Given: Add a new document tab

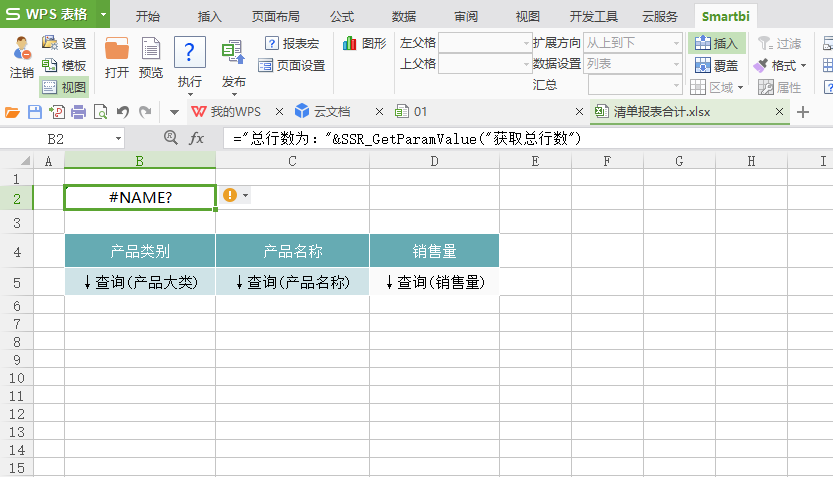Looking at the screenshot, I should [x=803, y=112].
